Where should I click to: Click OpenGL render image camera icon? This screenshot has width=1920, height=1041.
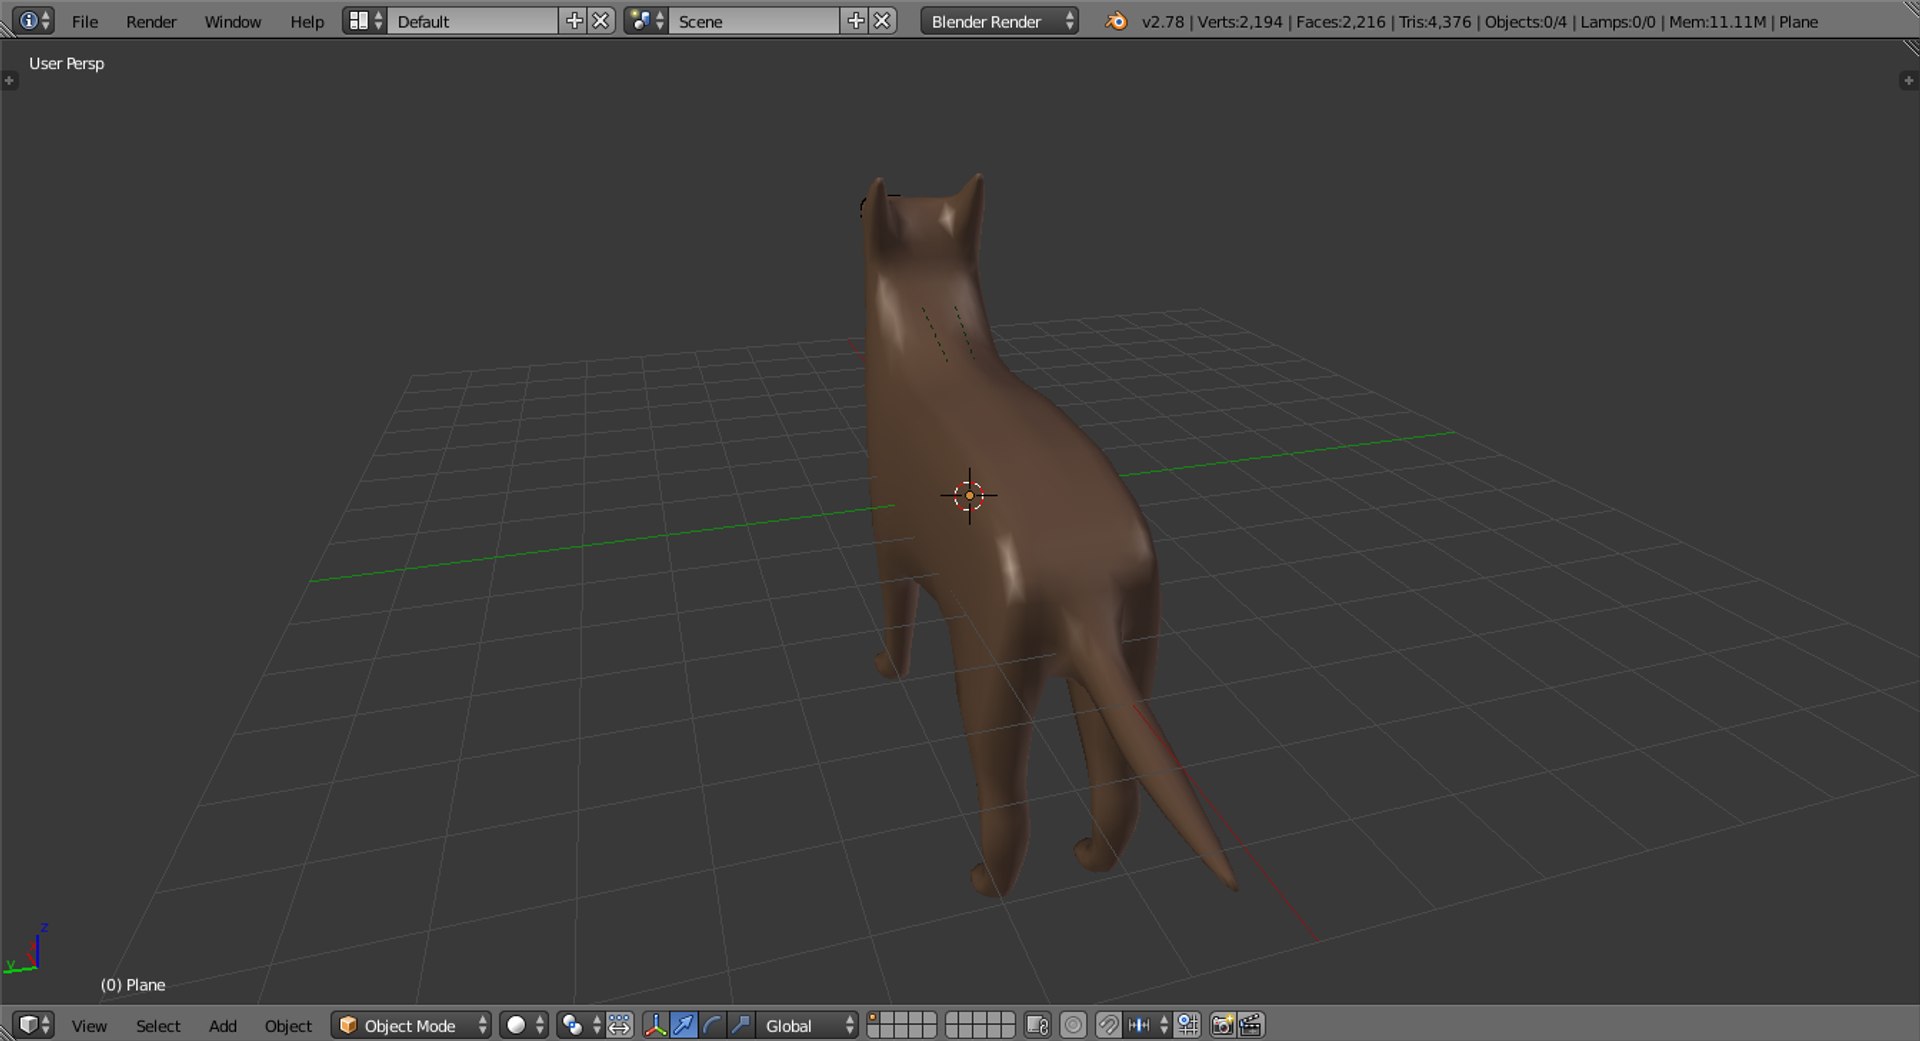click(1222, 1025)
